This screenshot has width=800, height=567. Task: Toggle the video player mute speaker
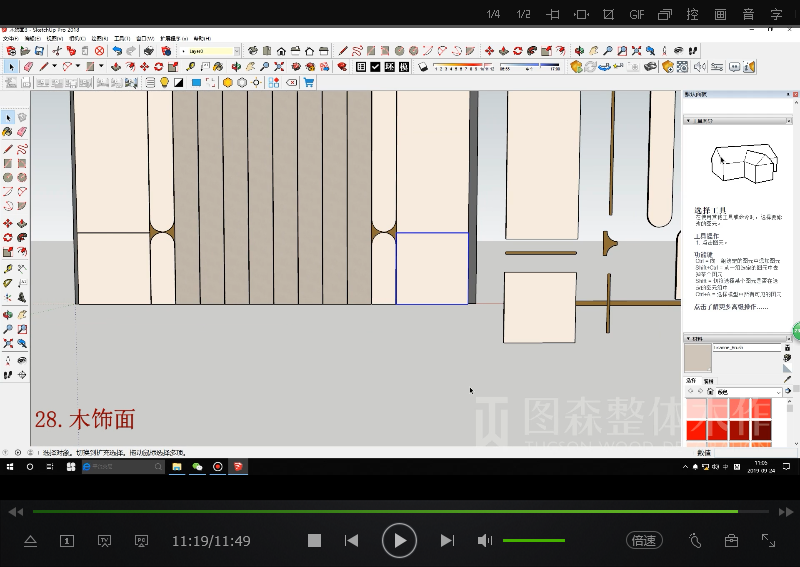[485, 541]
